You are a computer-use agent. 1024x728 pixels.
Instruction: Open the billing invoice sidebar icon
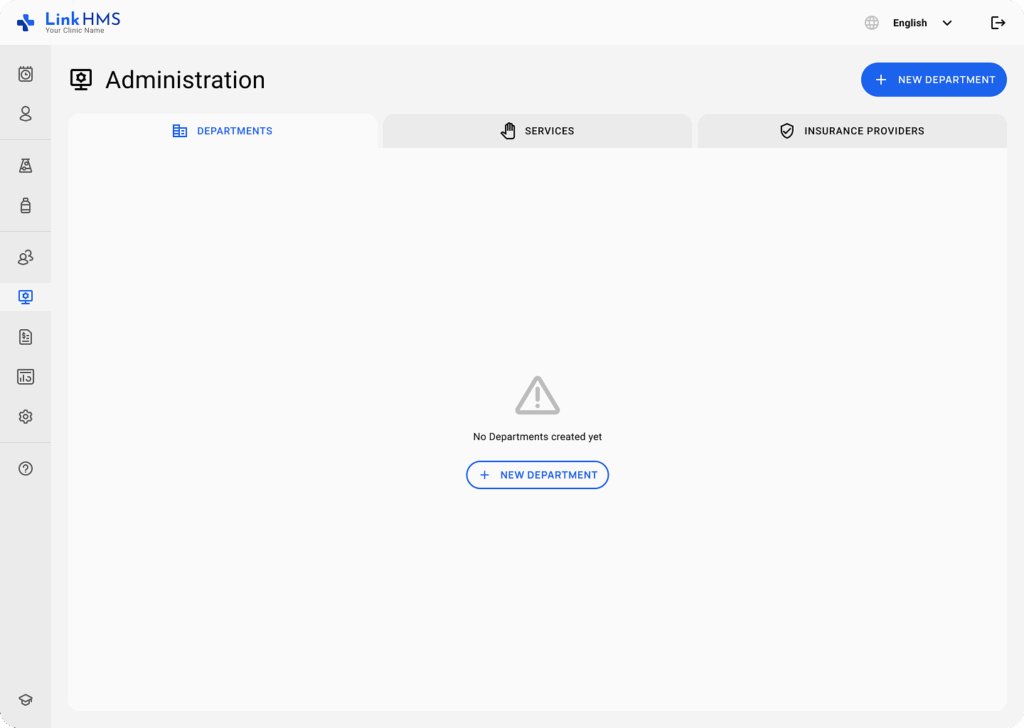(26, 337)
